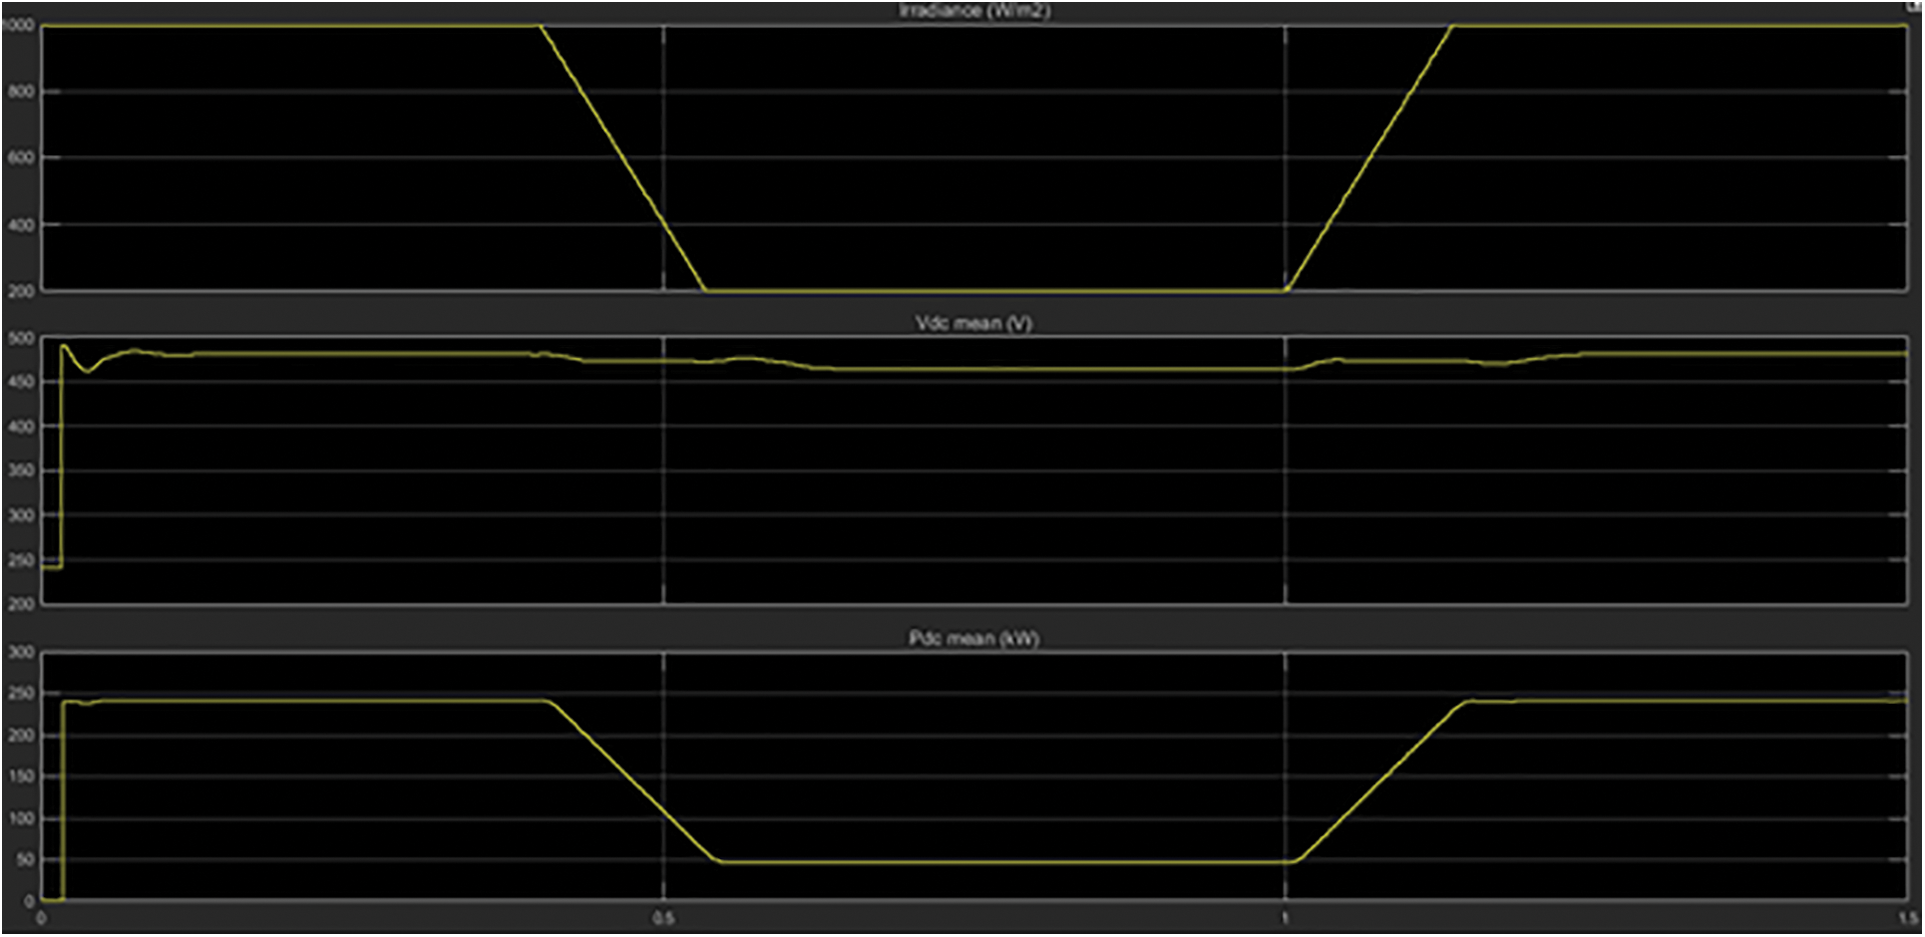This screenshot has width=1925, height=937.
Task: Click the 400 tick label on Vdc axis
Action: pyautogui.click(x=21, y=427)
